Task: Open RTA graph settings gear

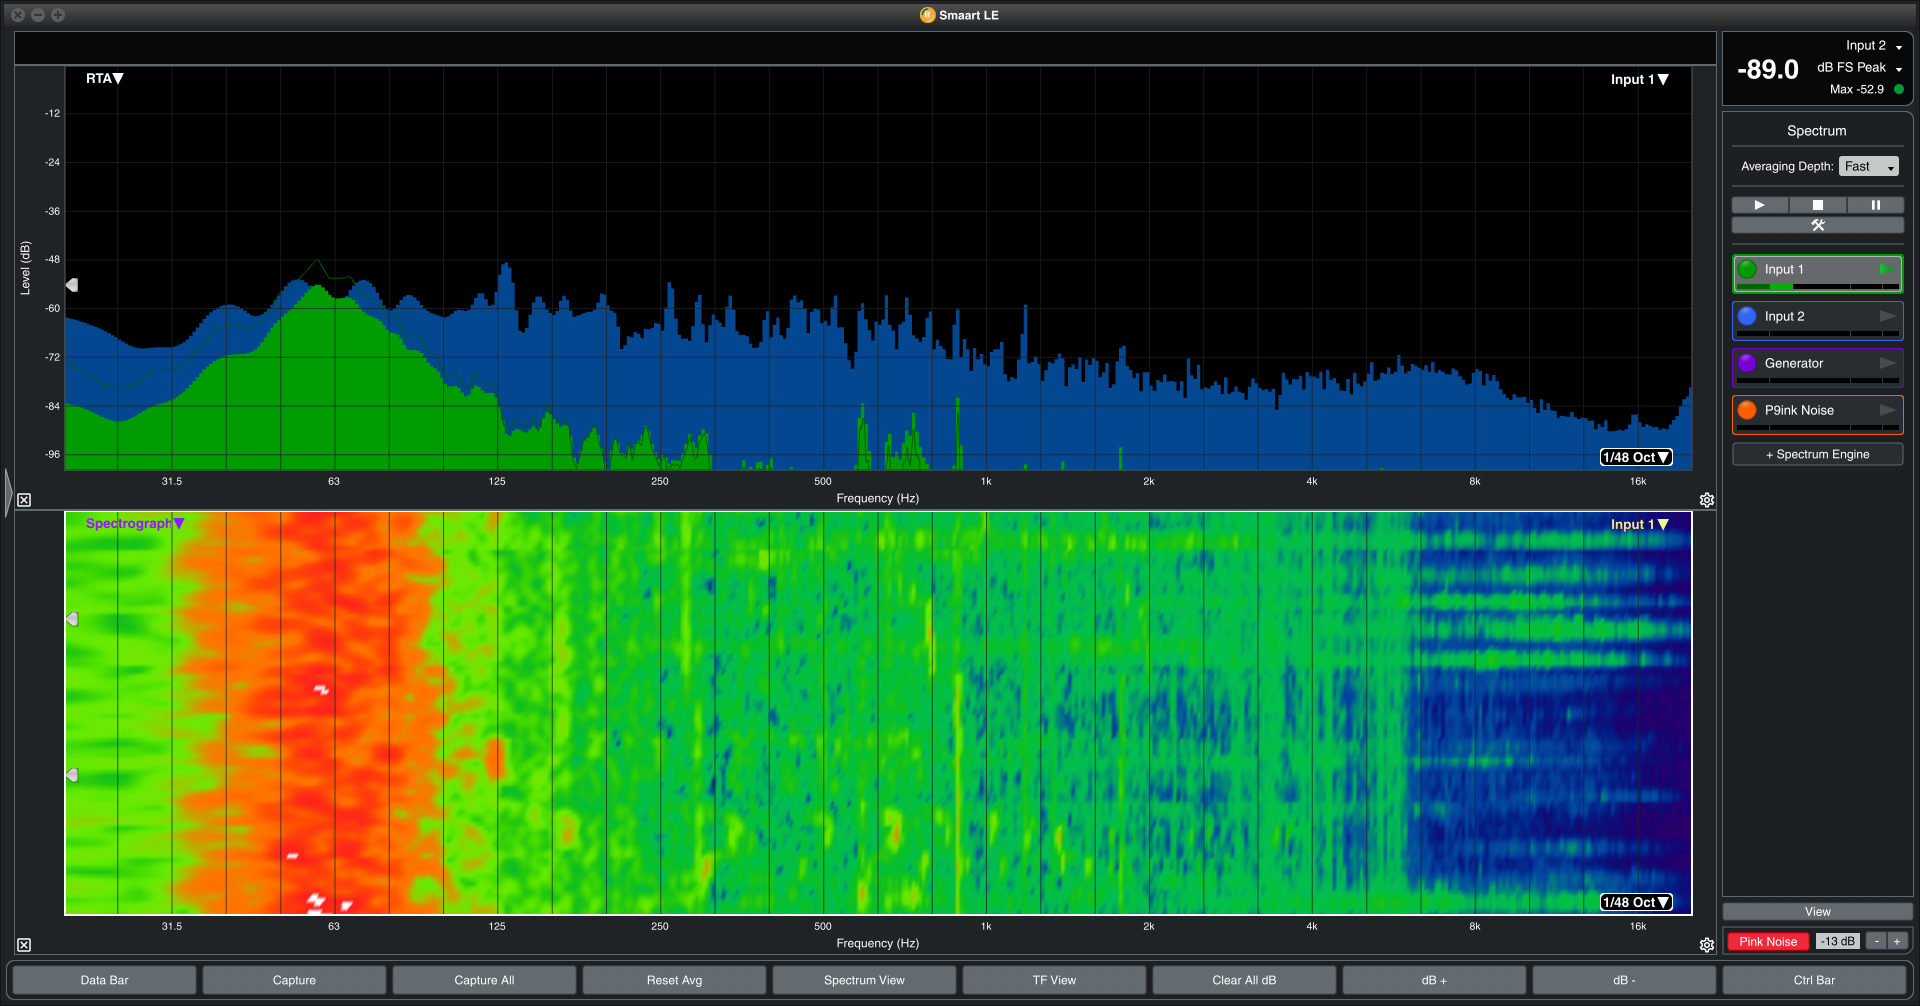Action: pyautogui.click(x=1707, y=500)
